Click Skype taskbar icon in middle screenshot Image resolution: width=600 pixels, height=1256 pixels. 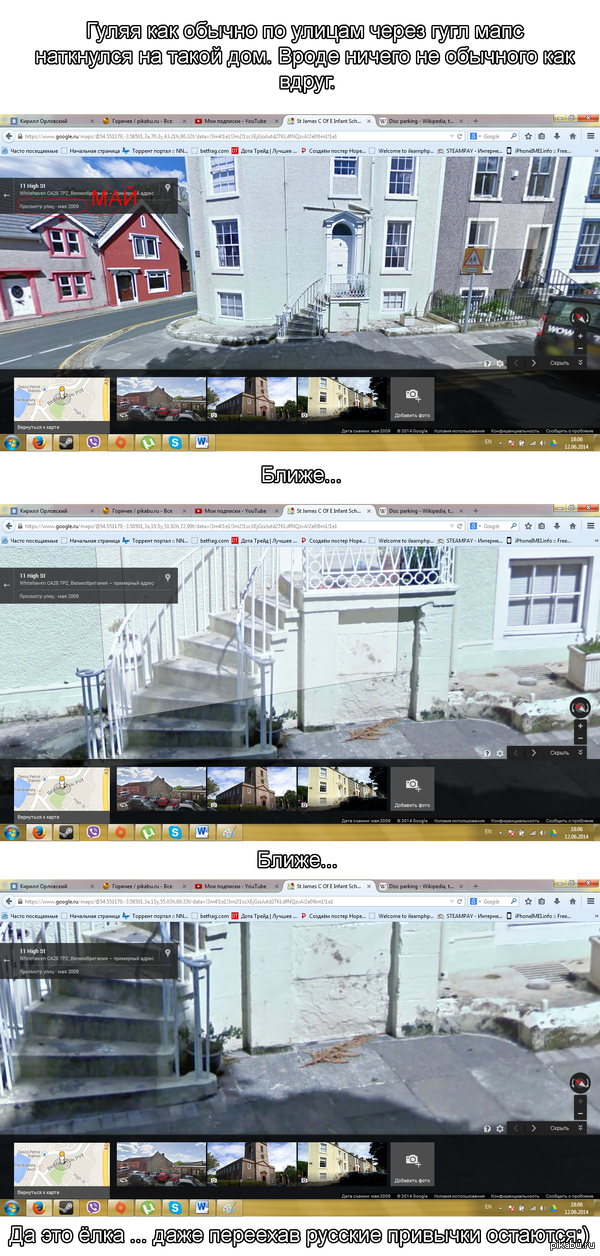[174, 832]
